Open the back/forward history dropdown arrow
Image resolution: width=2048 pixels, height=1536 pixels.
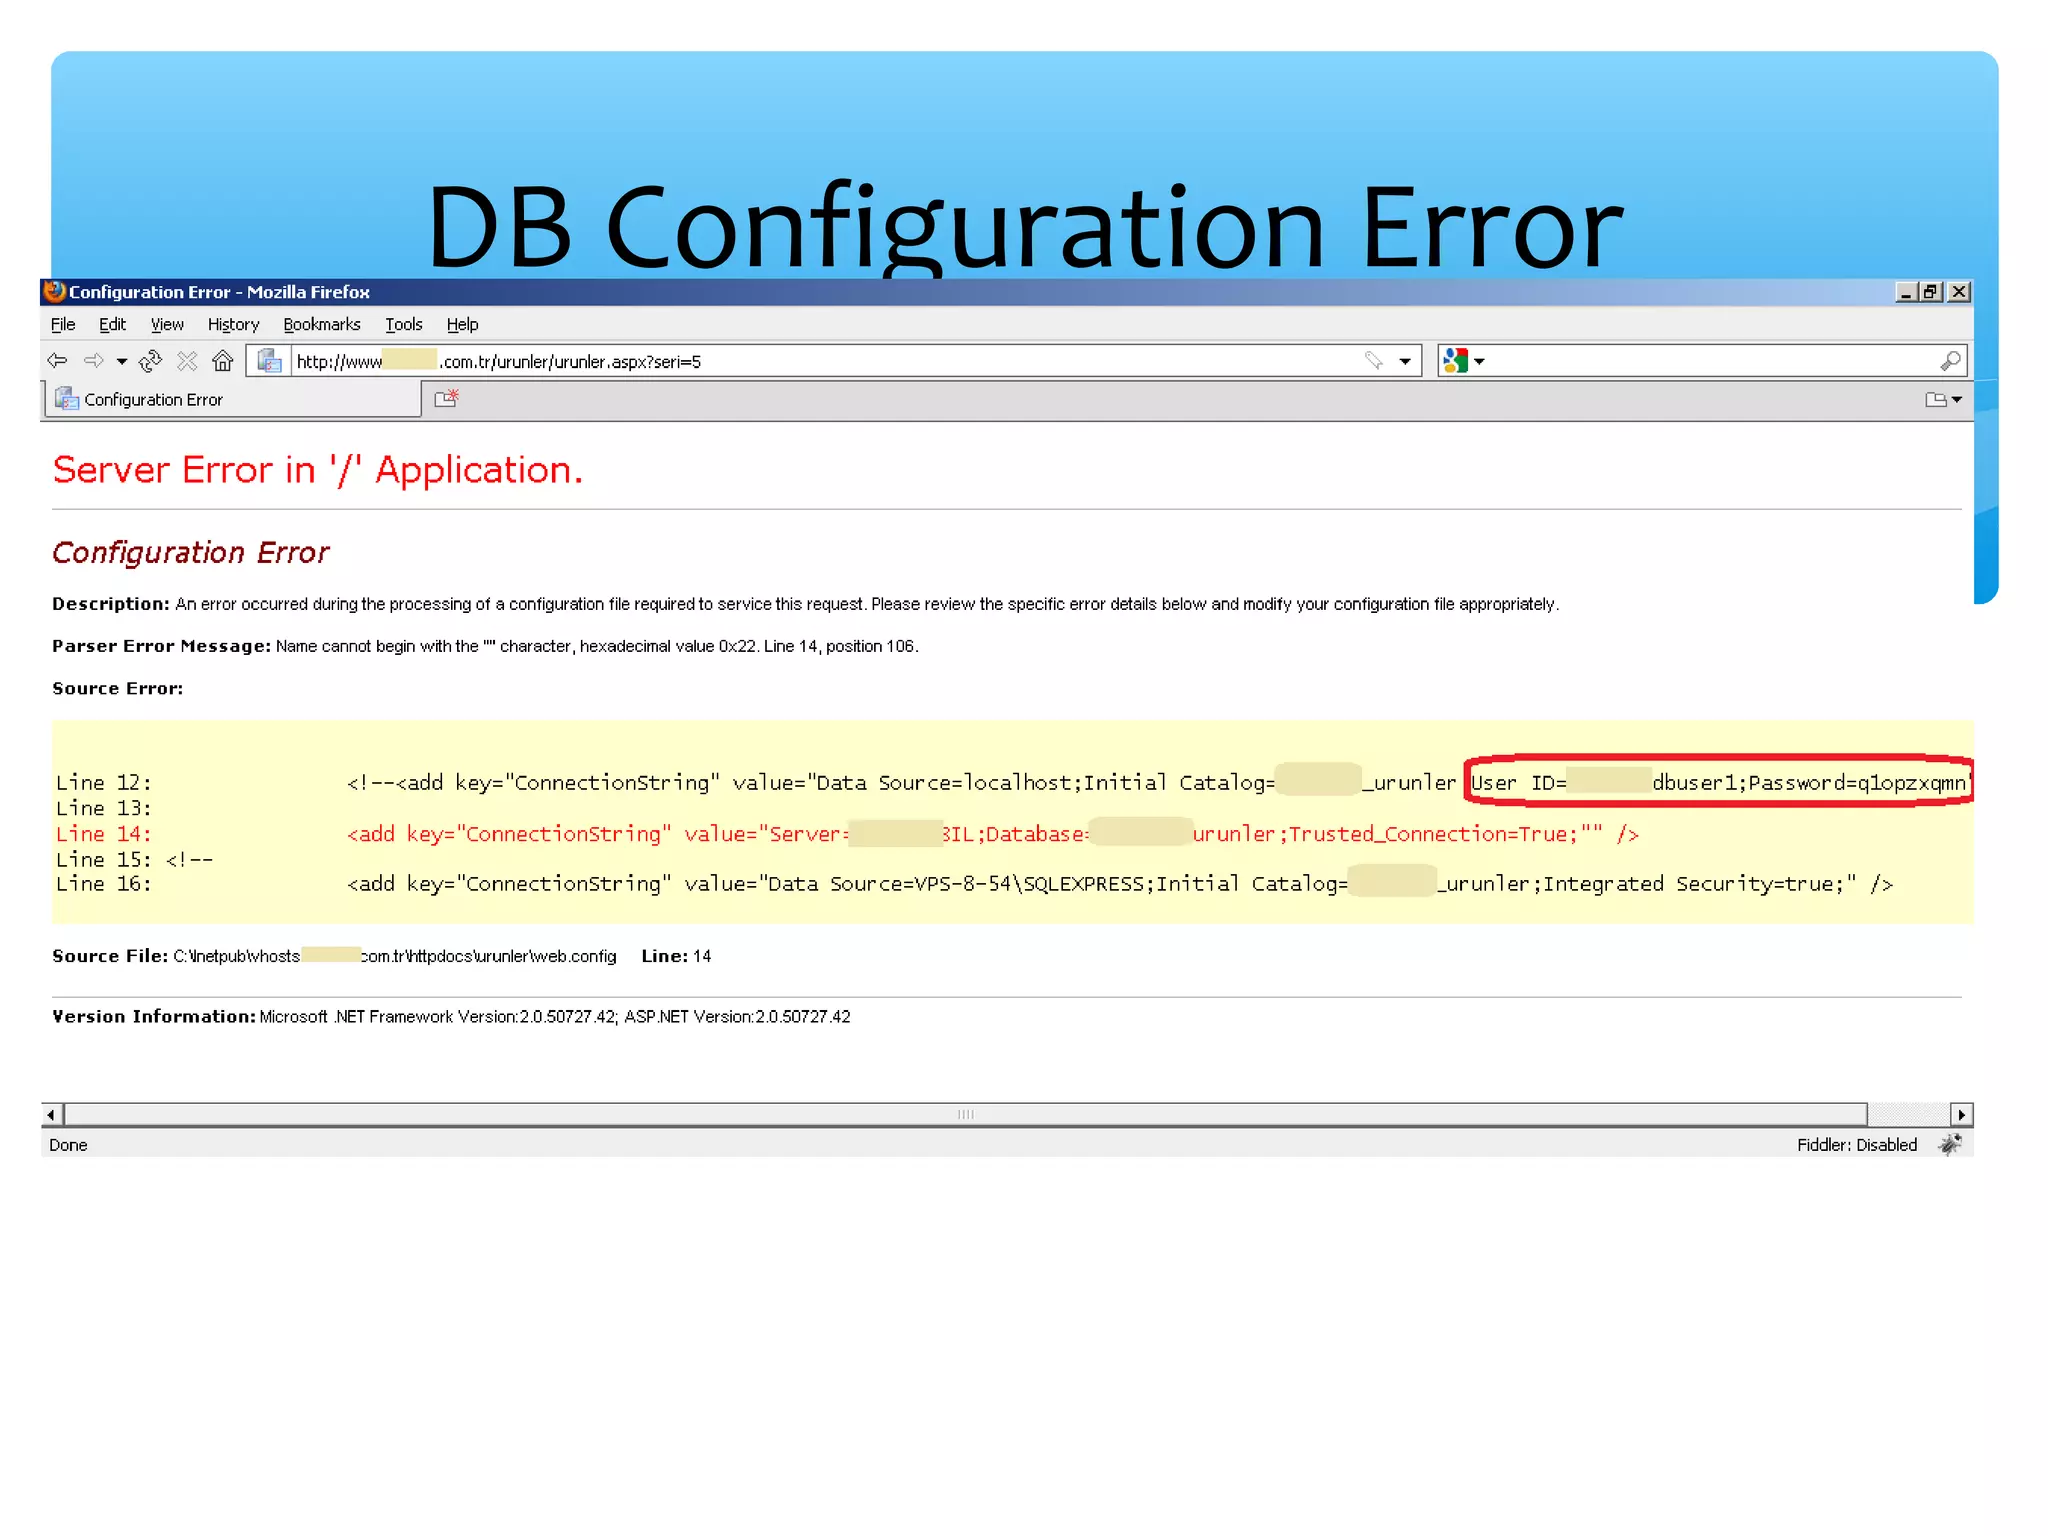click(121, 361)
